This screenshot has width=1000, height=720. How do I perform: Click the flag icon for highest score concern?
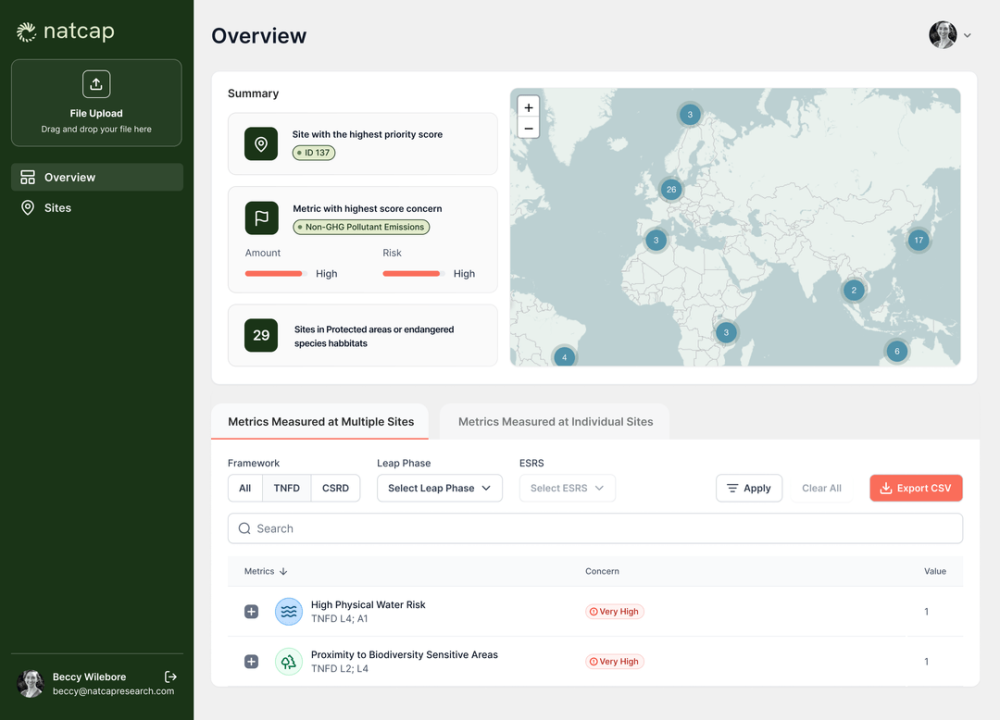pos(261,218)
